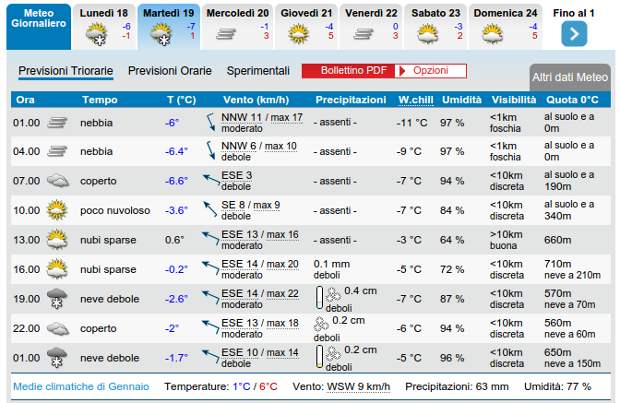Click the sun icon at 10.00 row
The image size is (620, 403).
click(x=58, y=210)
